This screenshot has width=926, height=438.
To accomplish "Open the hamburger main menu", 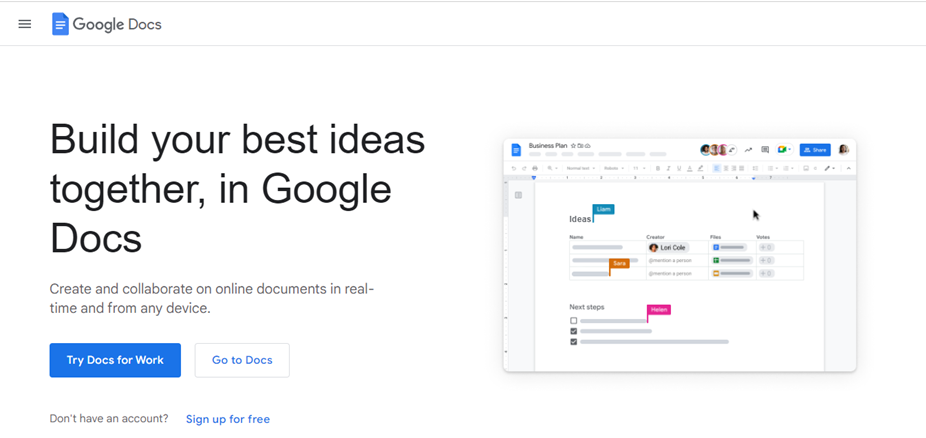I will (25, 24).
